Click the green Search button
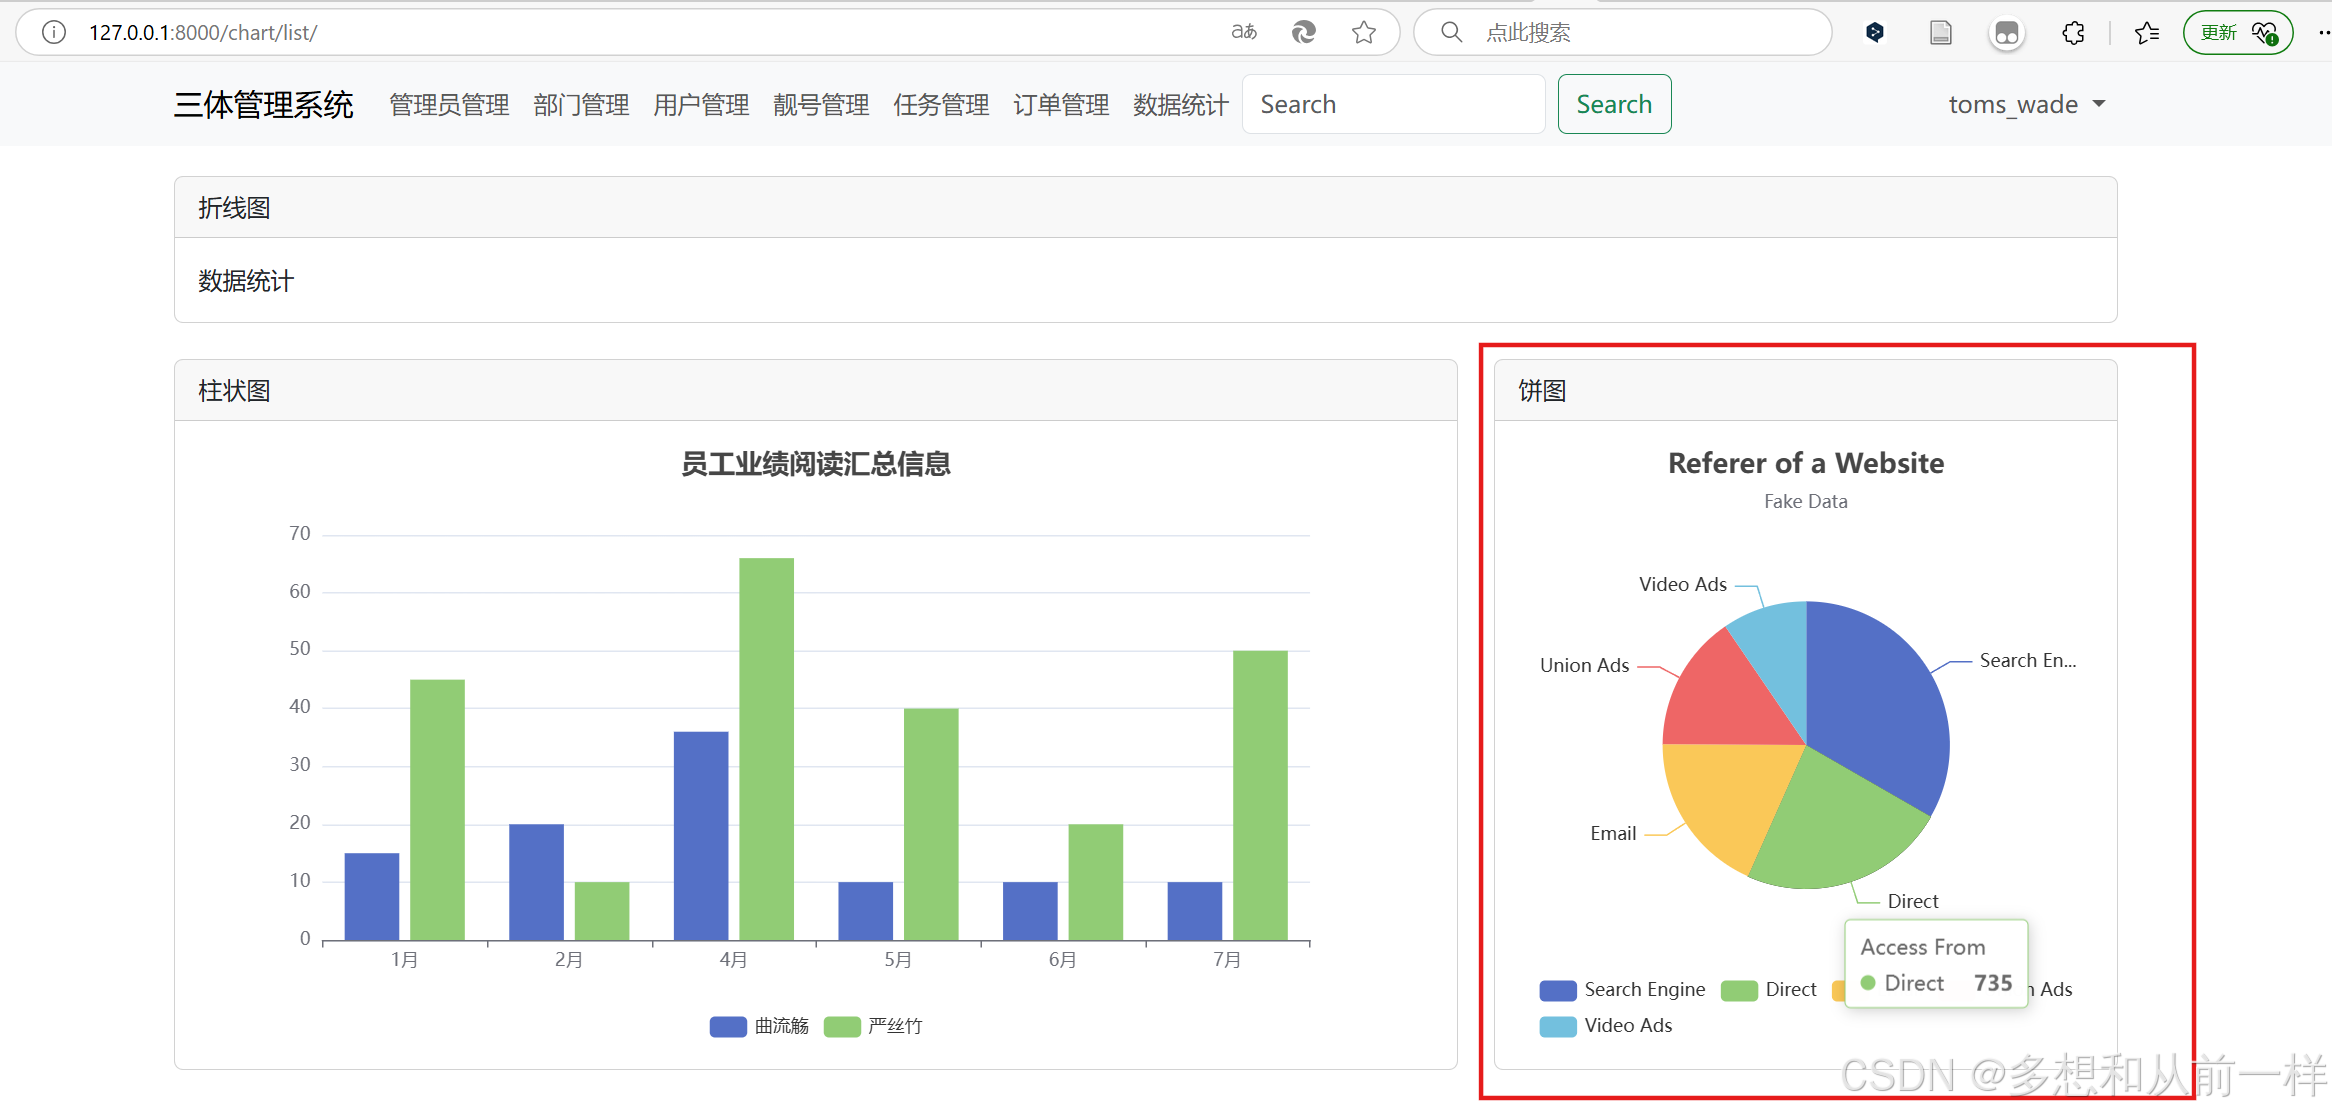 point(1613,105)
